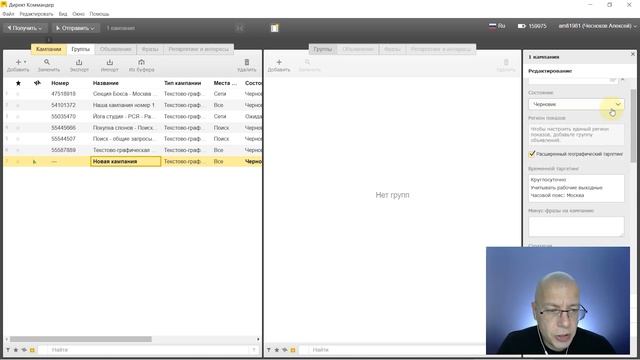Select campaign 55544507 row

tap(133, 139)
